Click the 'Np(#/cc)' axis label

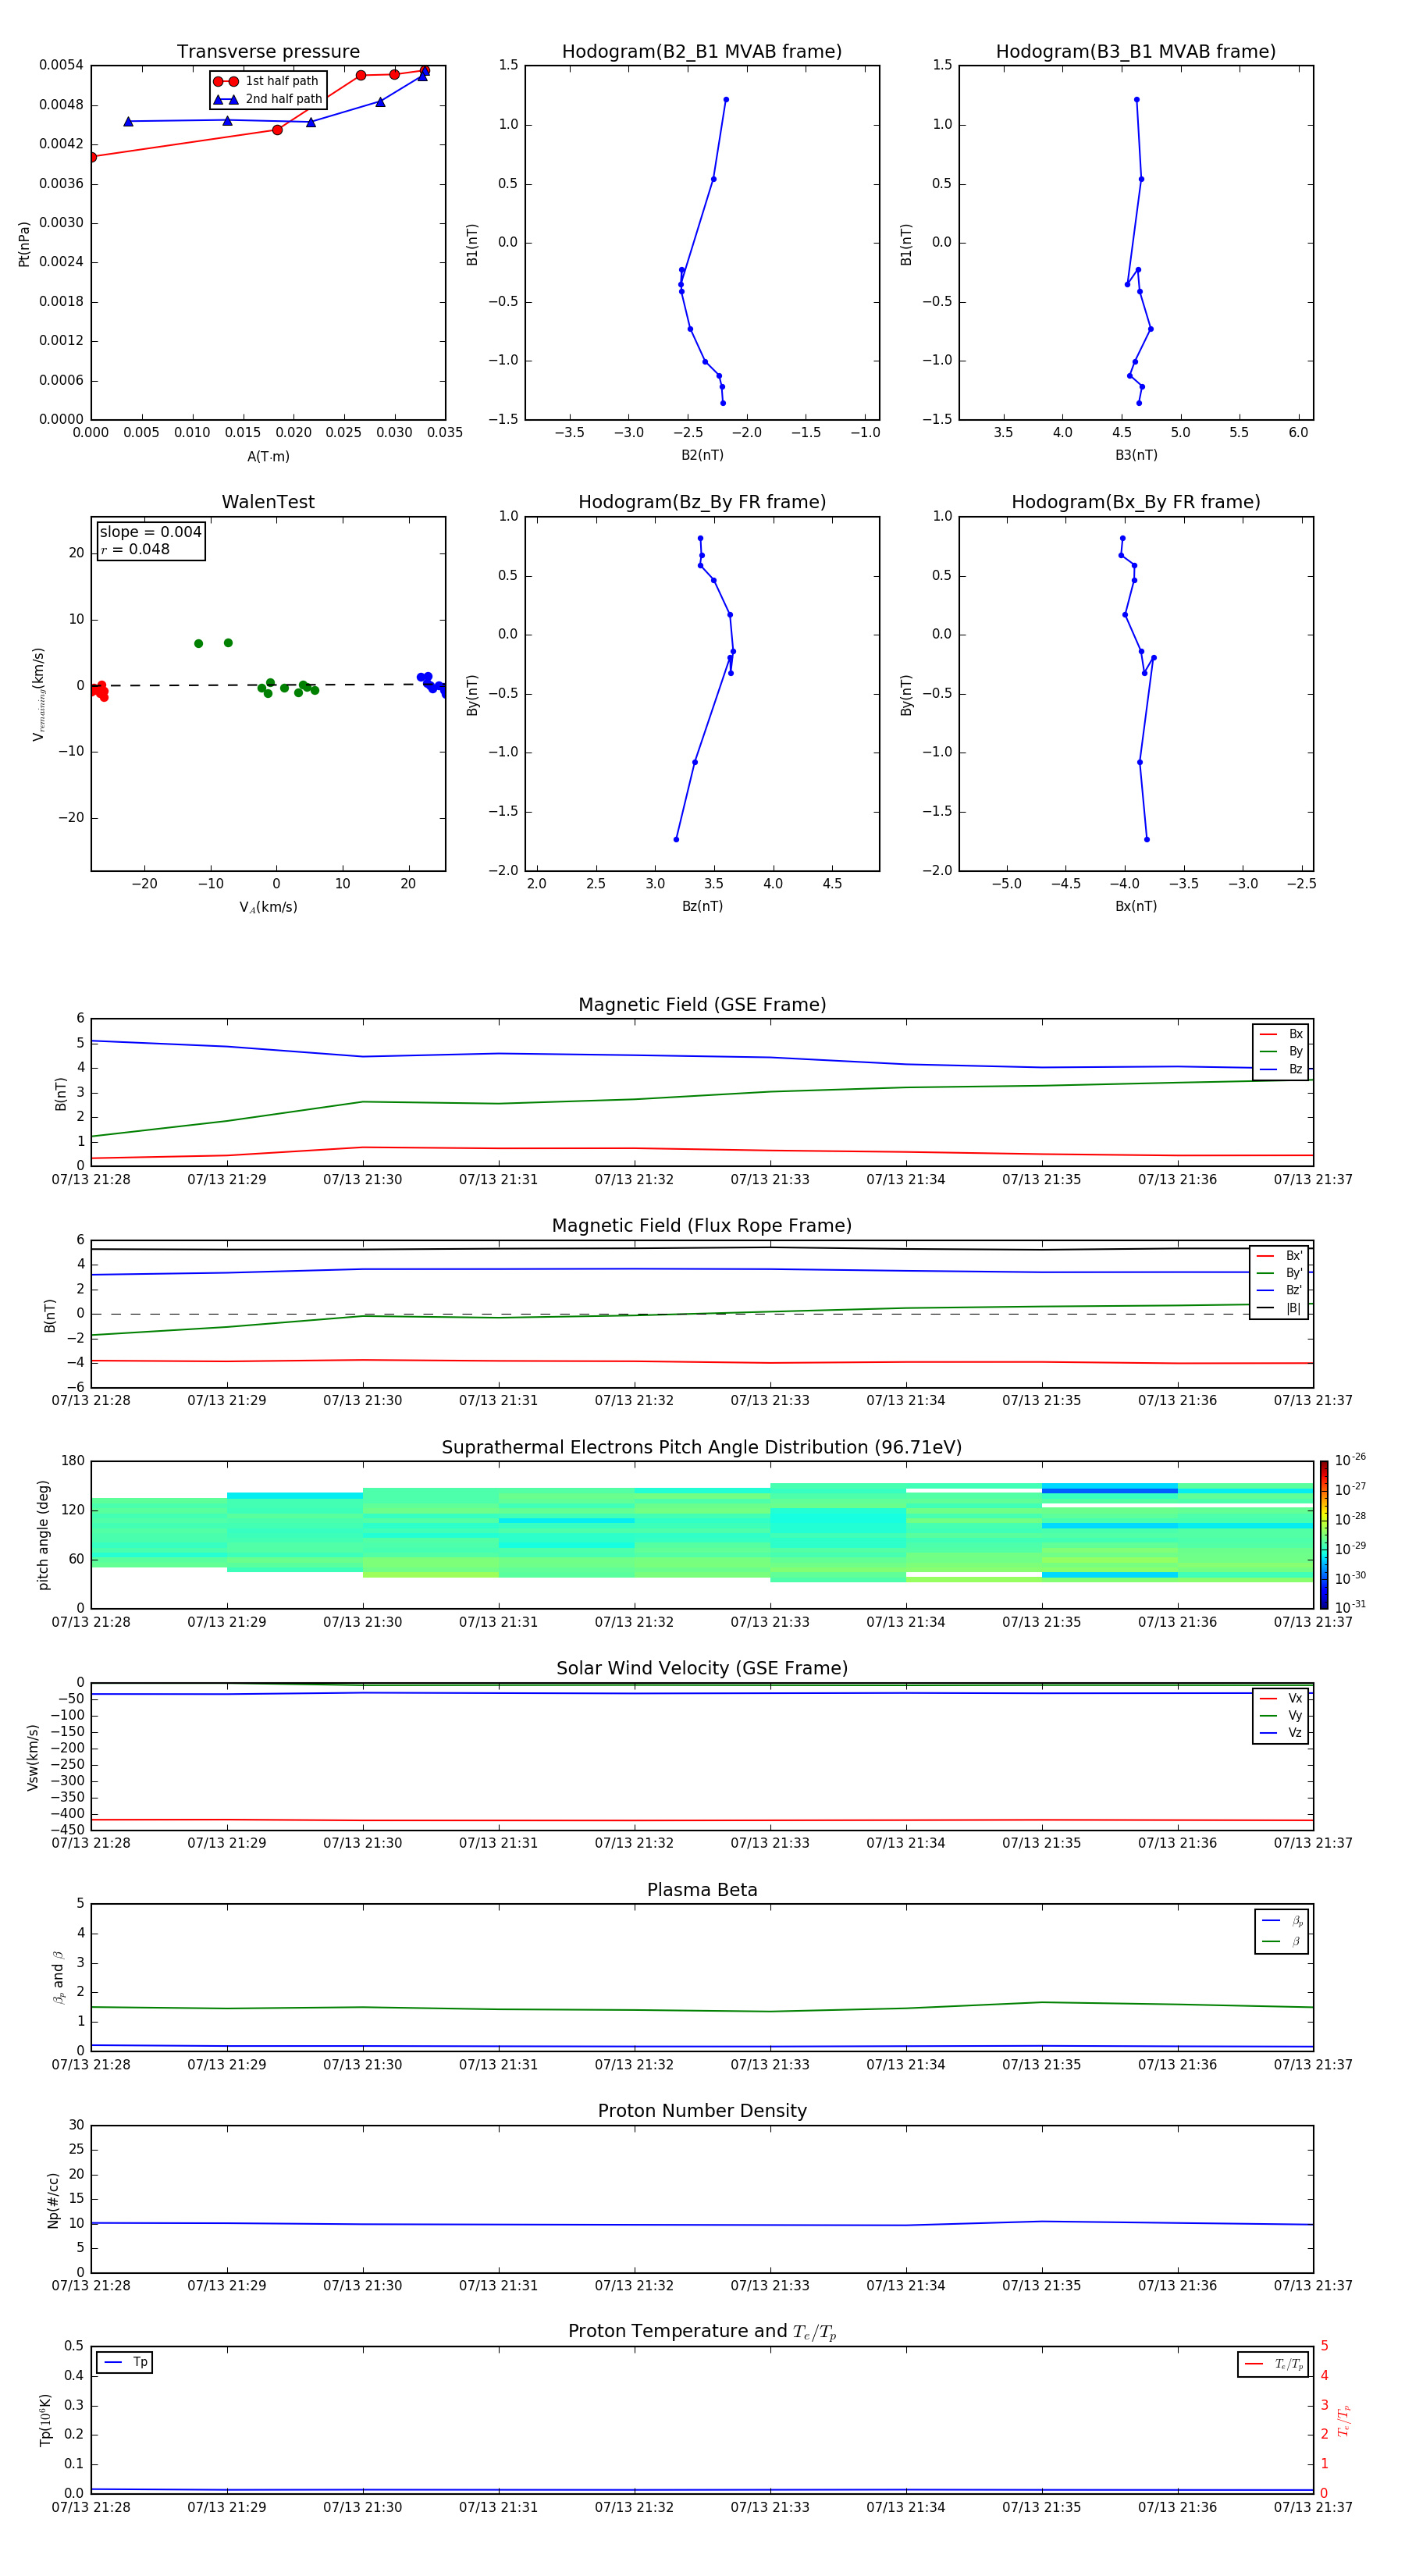(53, 2200)
